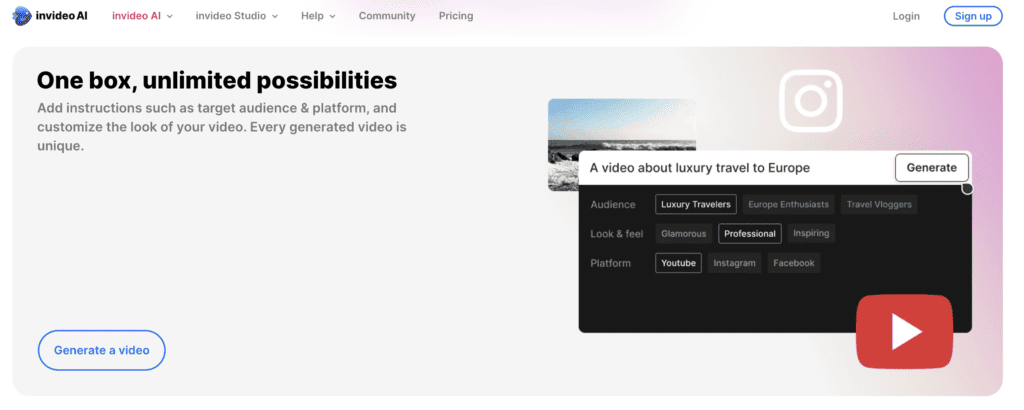Click the invideo AI logo icon
Image resolution: width=1024 pixels, height=410 pixels.
[22, 16]
